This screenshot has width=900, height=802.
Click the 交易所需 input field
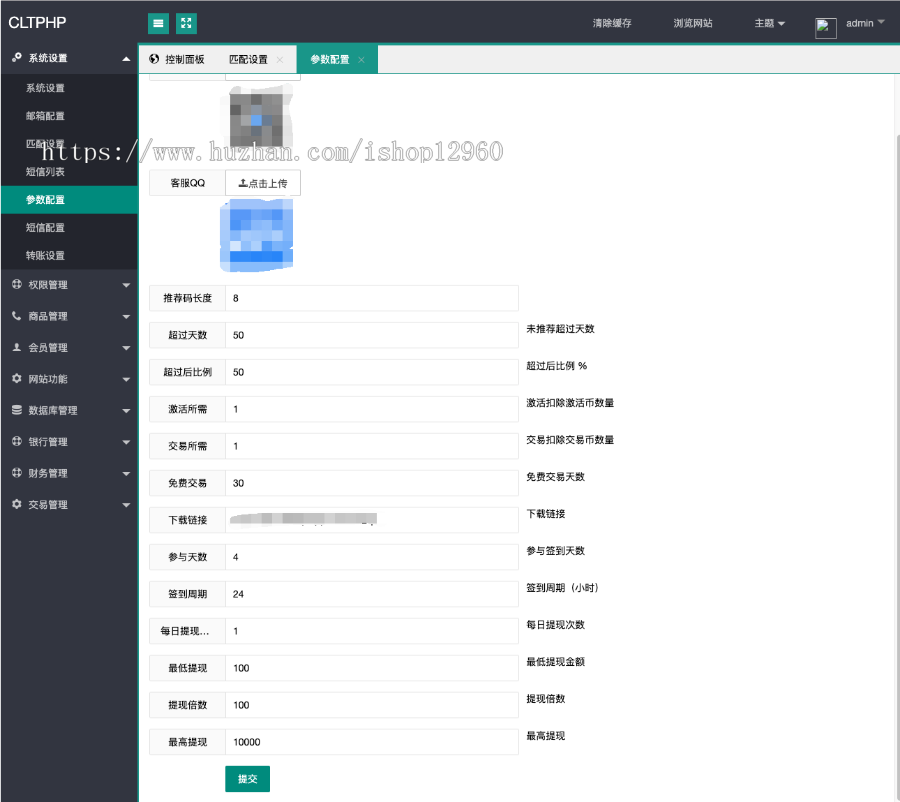click(x=372, y=446)
